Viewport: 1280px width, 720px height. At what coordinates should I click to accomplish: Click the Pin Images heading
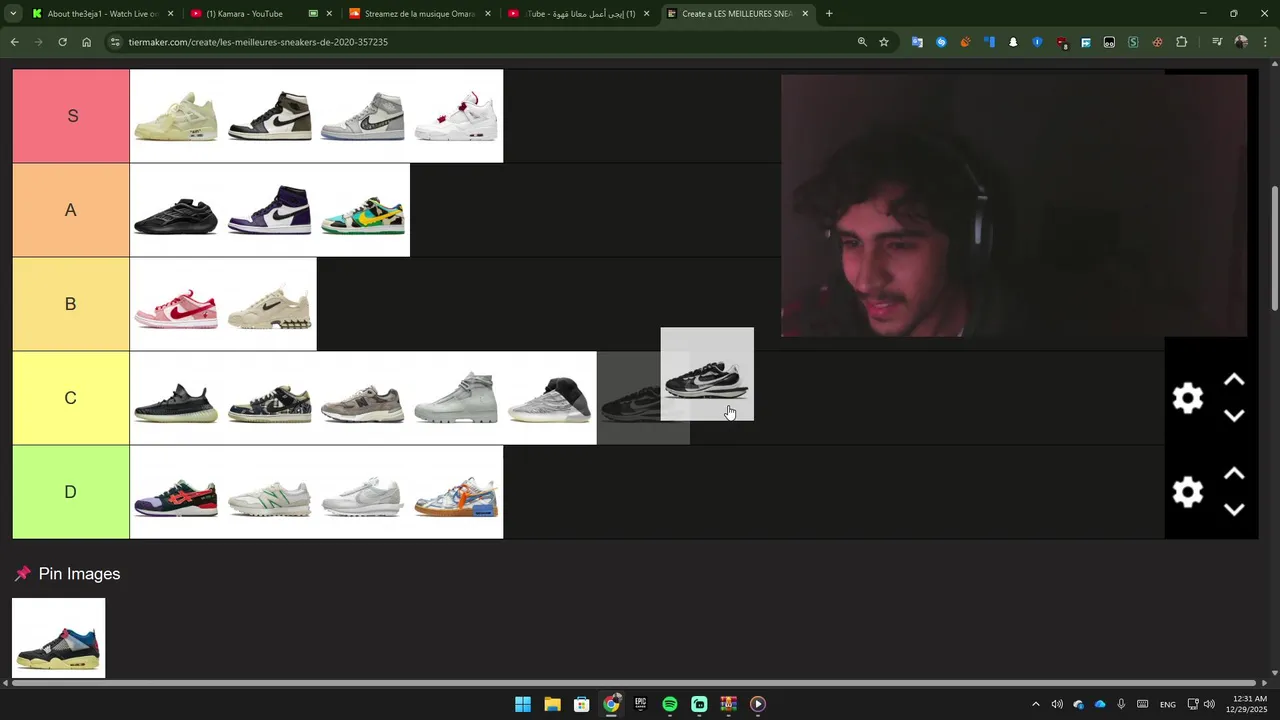click(x=79, y=574)
